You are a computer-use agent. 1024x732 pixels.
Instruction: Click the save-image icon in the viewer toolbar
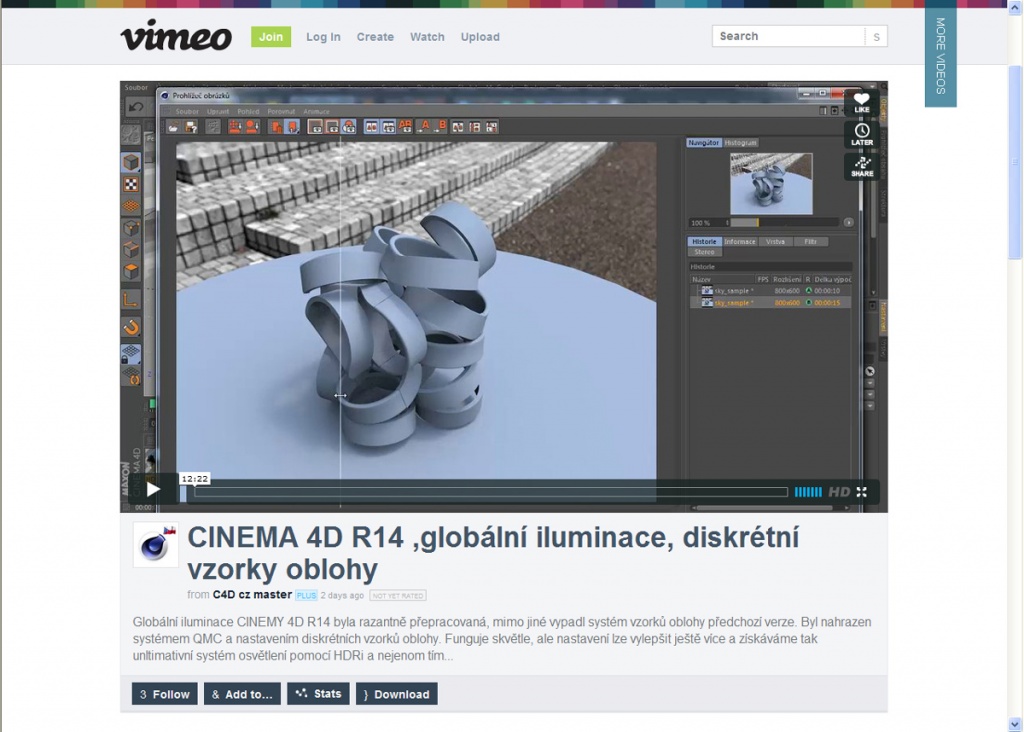(191, 127)
